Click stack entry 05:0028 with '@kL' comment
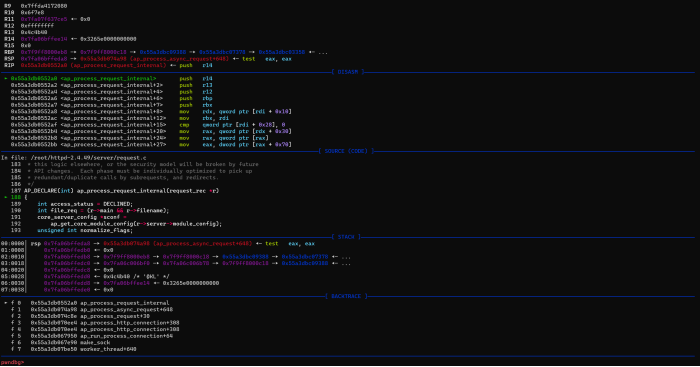The height and width of the screenshot is (367, 700). point(85,277)
